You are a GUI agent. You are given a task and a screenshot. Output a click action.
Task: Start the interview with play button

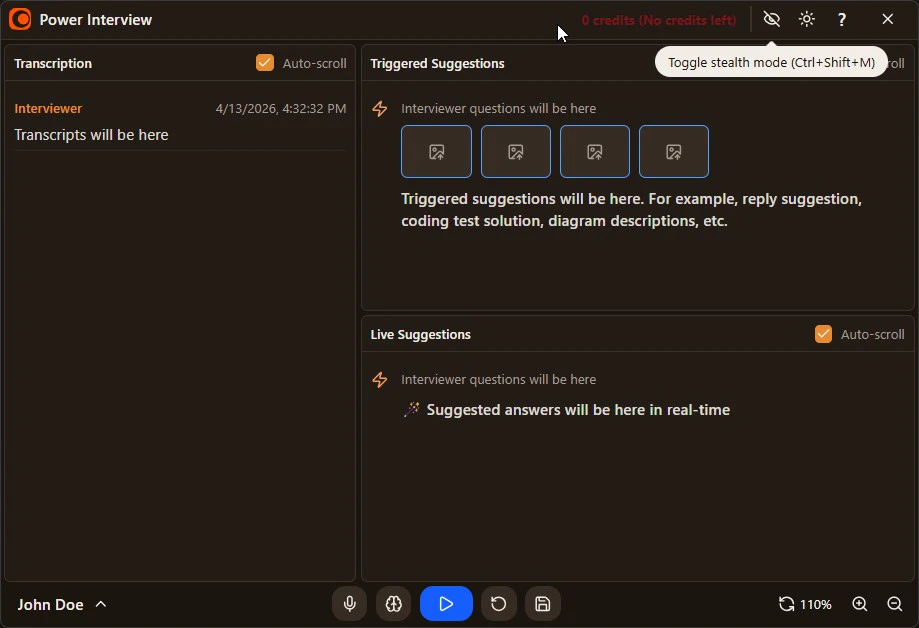(446, 603)
